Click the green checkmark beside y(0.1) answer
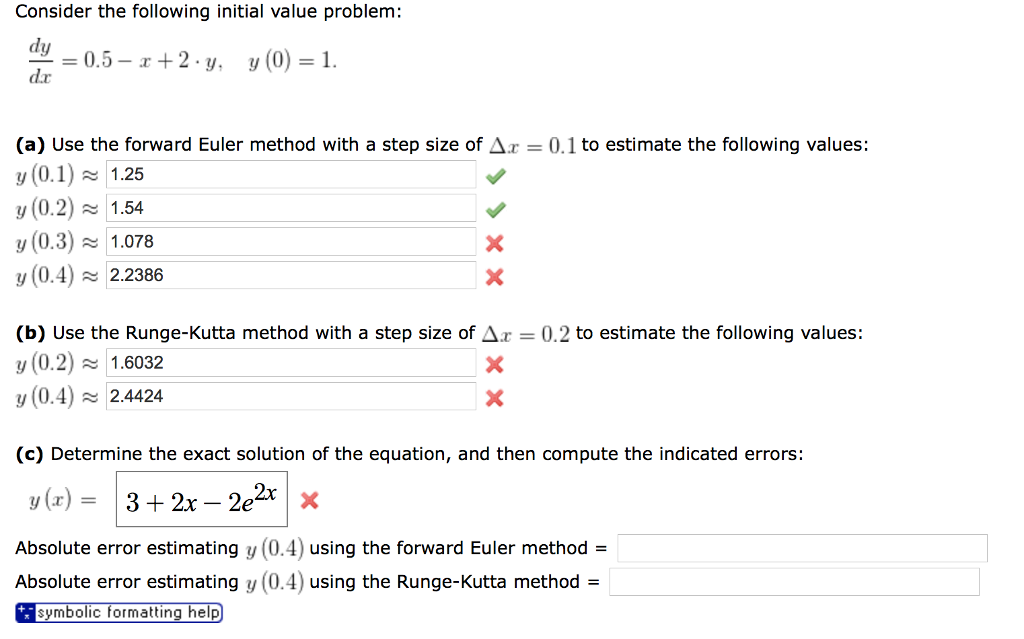Viewport: 1024px width, 639px height. click(494, 174)
